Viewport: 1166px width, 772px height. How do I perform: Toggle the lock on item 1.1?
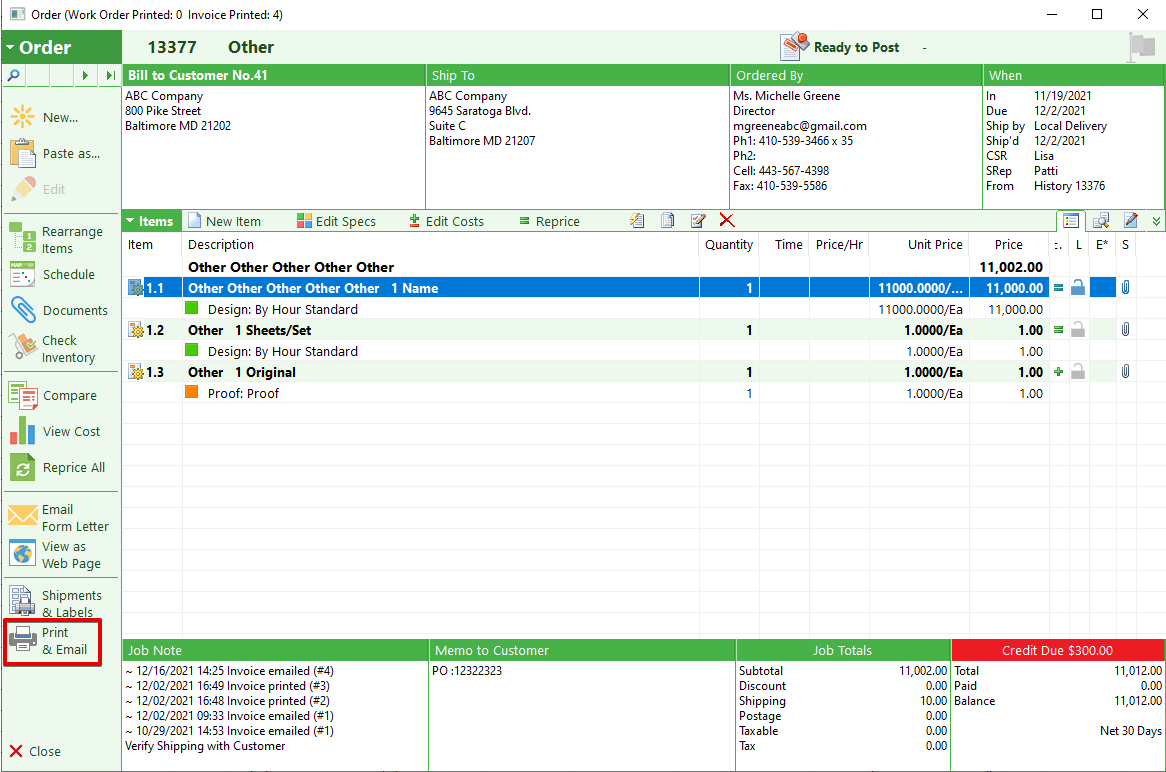click(x=1078, y=288)
